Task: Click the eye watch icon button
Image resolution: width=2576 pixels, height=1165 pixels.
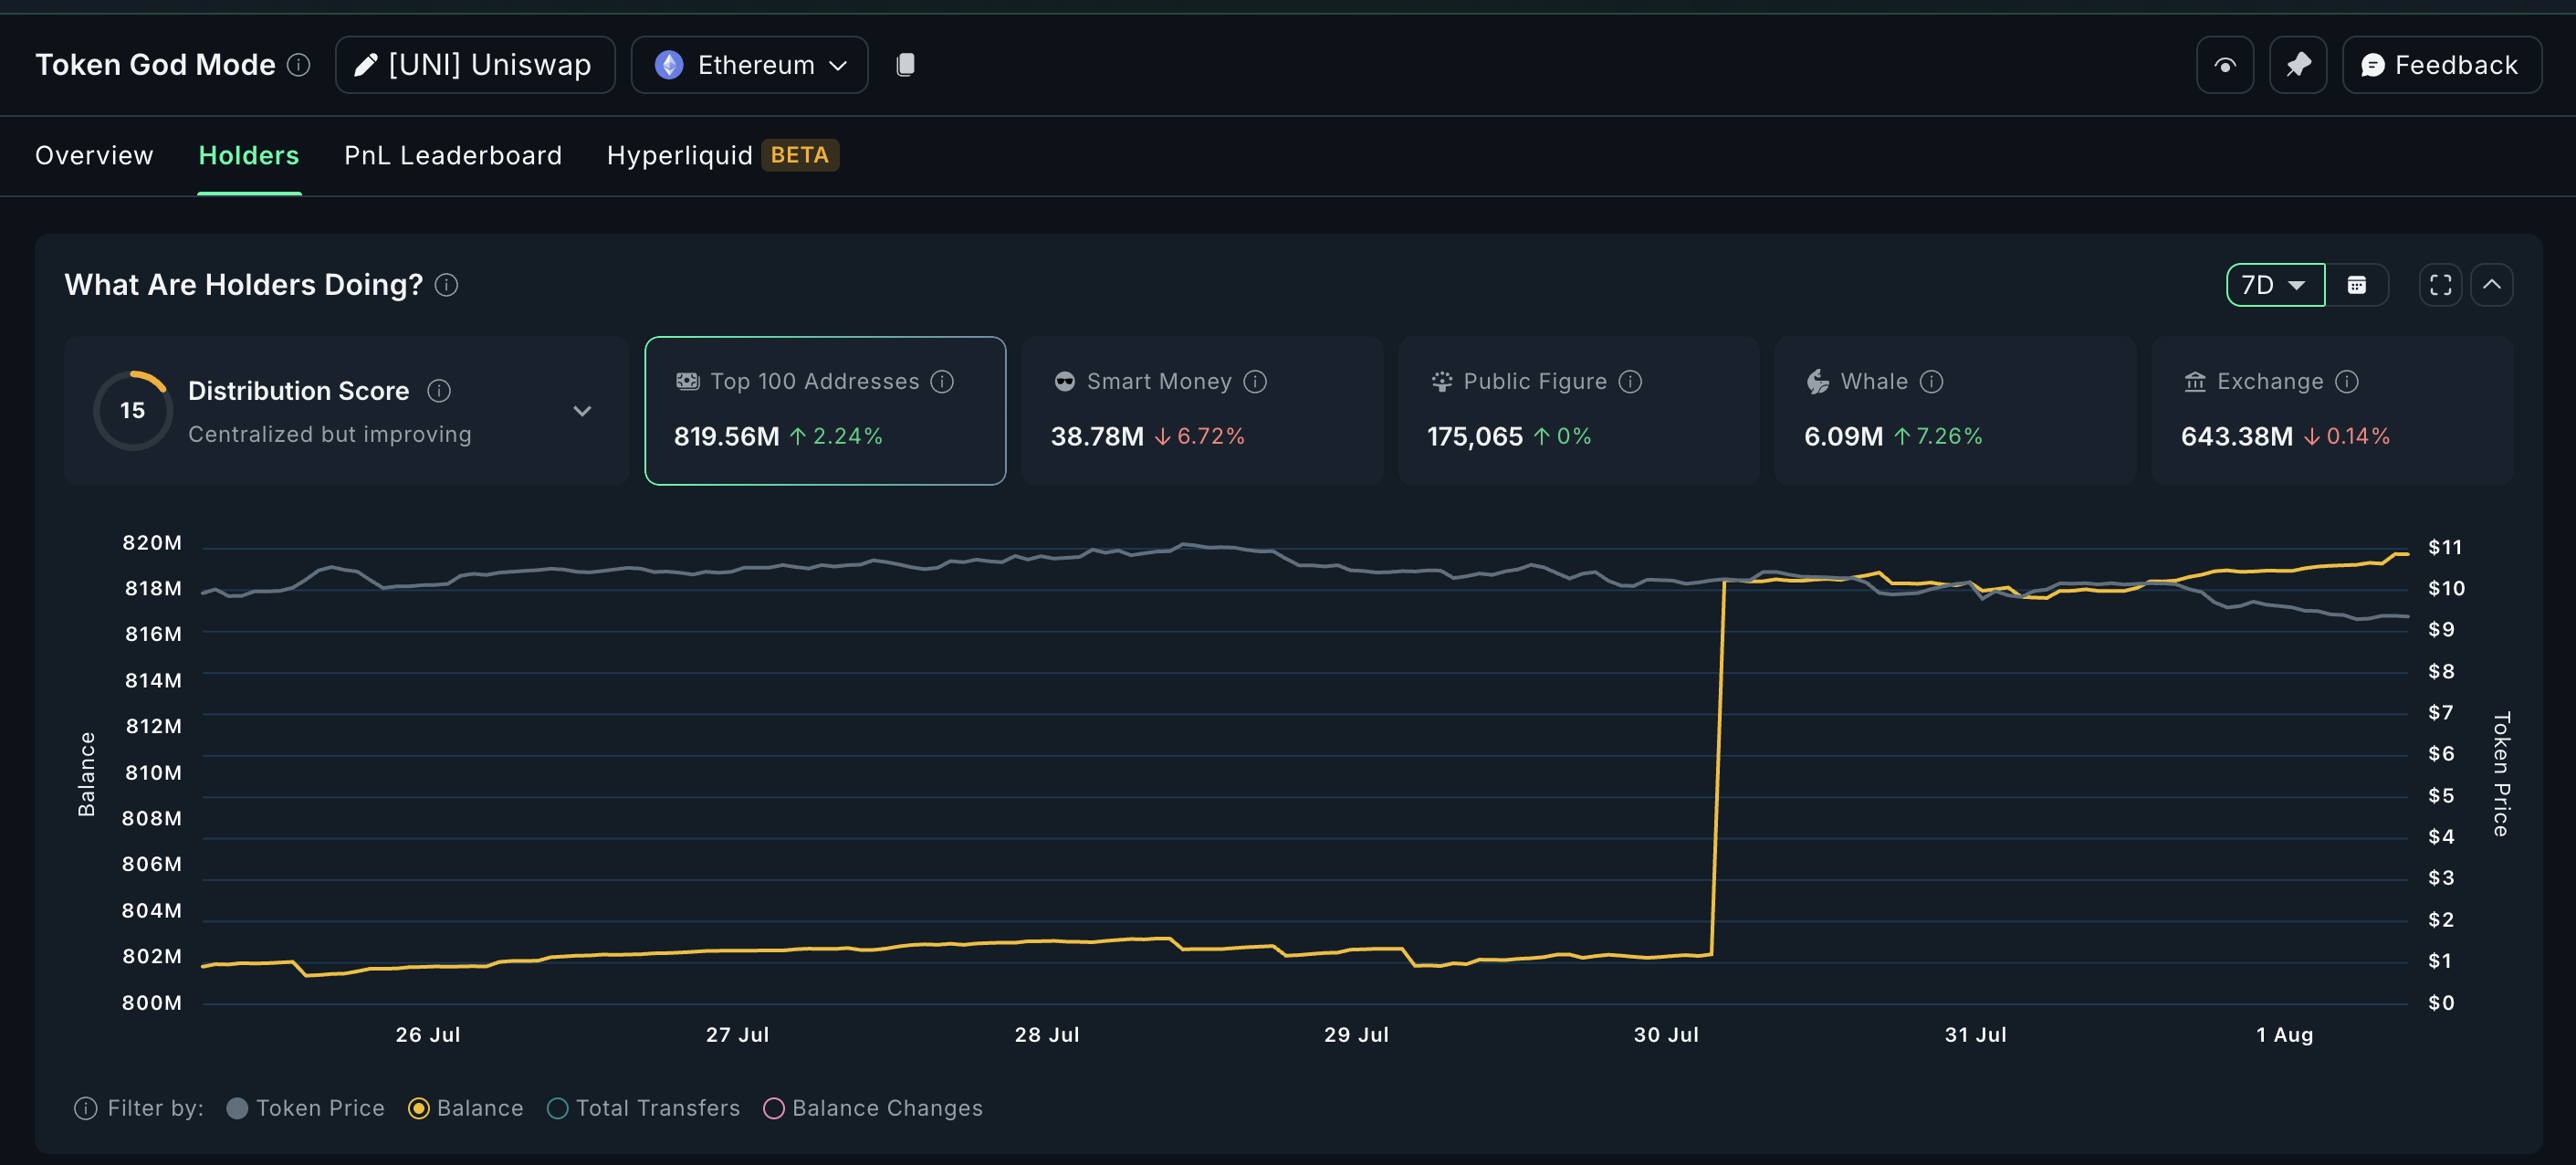Action: (x=2224, y=65)
